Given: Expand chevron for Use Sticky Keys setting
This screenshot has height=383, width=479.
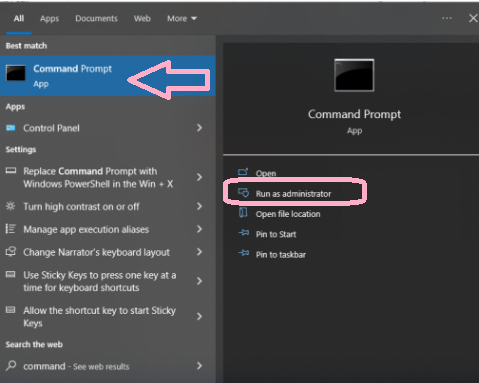Looking at the screenshot, I should tap(199, 281).
